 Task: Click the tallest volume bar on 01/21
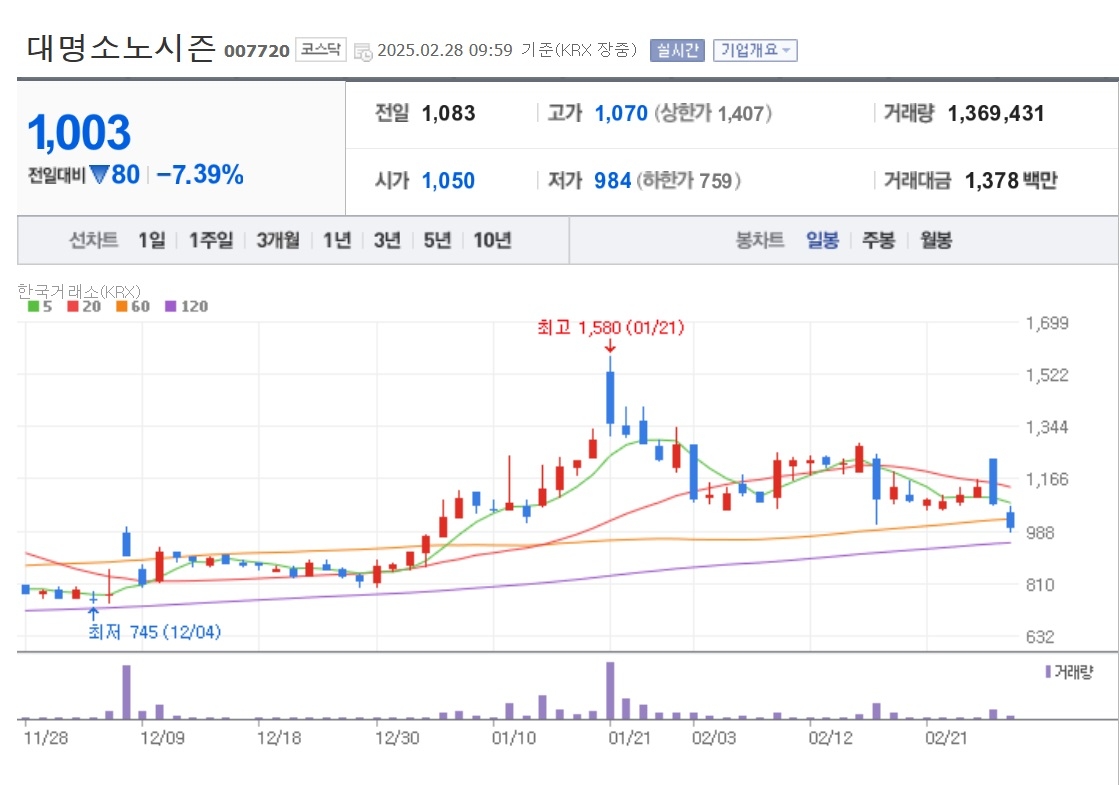click(610, 690)
